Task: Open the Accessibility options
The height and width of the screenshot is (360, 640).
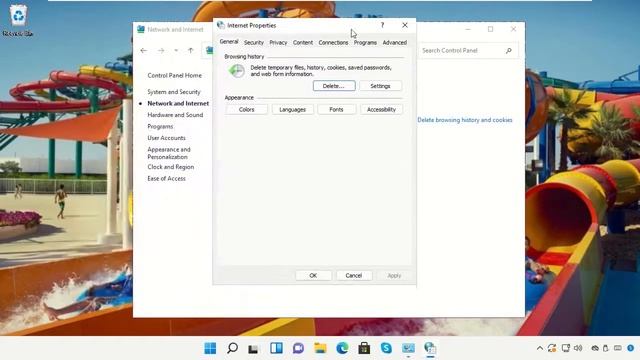Action: click(x=381, y=109)
